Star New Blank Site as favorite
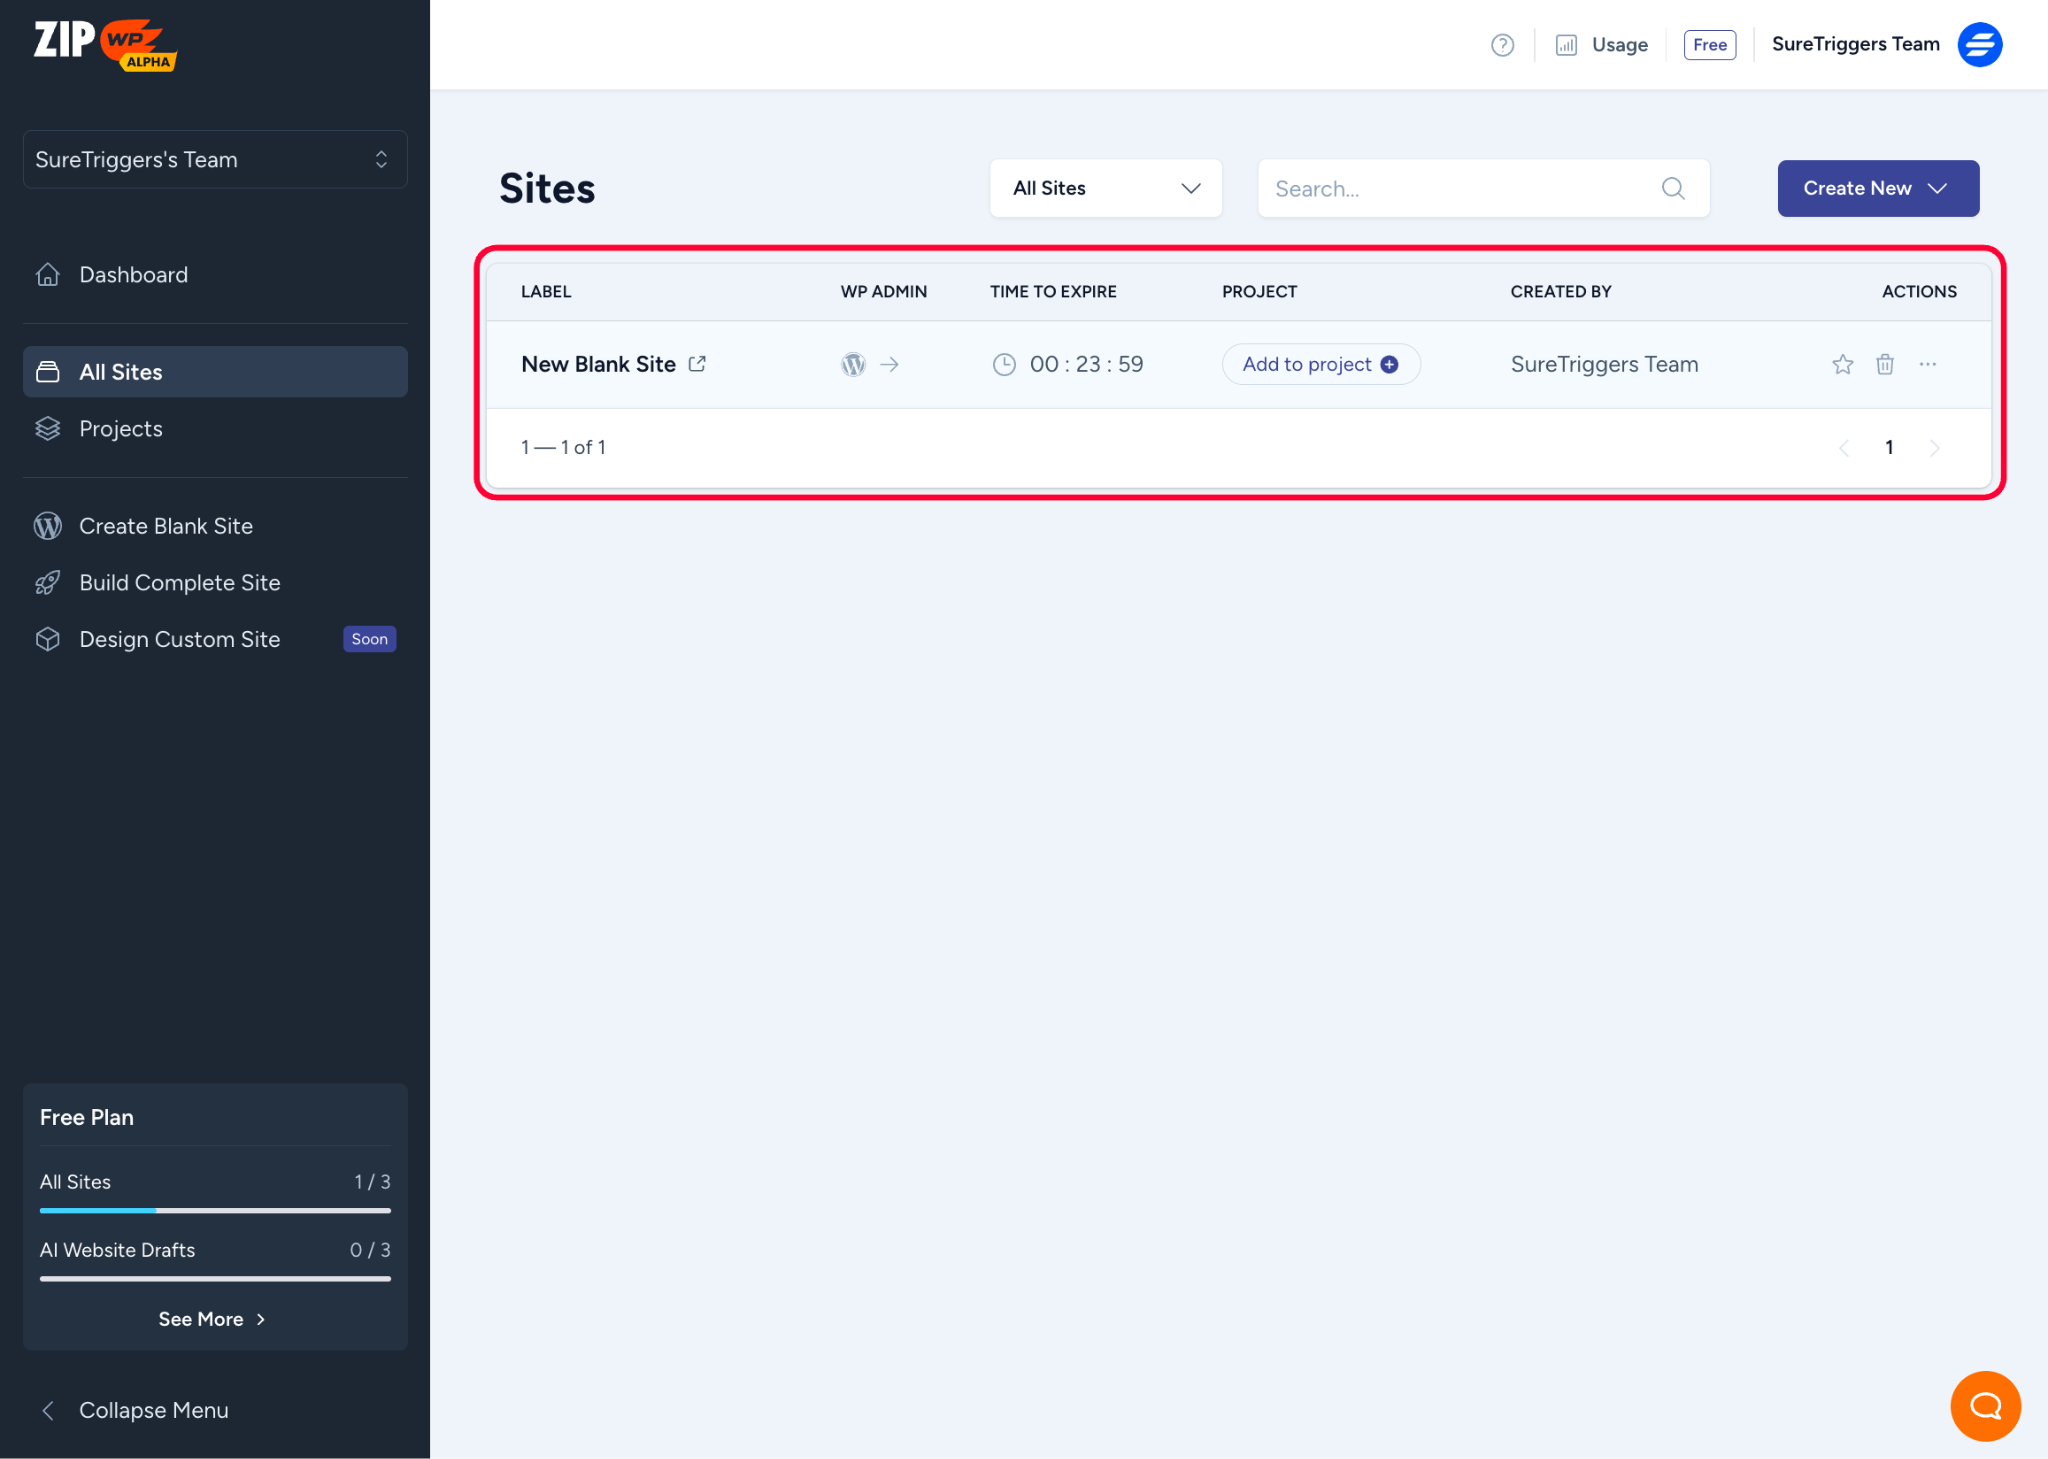The width and height of the screenshot is (2048, 1459). click(x=1842, y=365)
